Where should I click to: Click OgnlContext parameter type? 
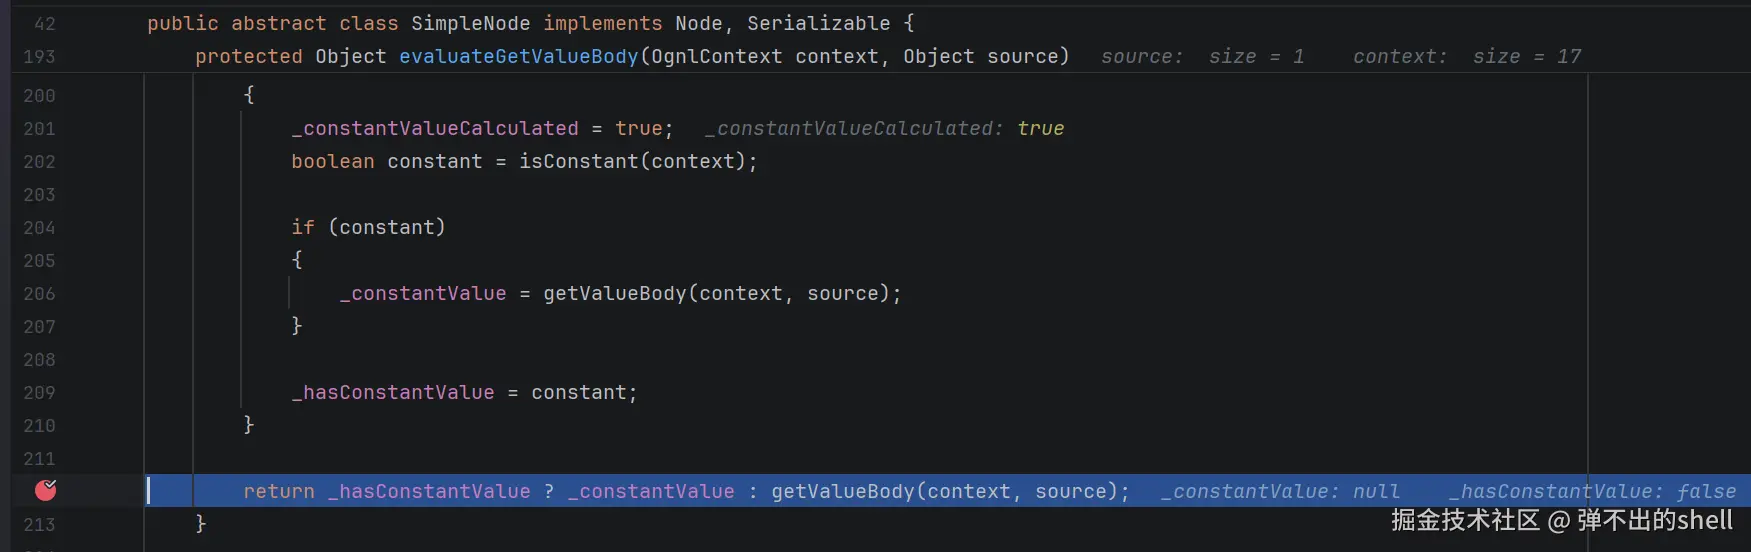pos(717,56)
